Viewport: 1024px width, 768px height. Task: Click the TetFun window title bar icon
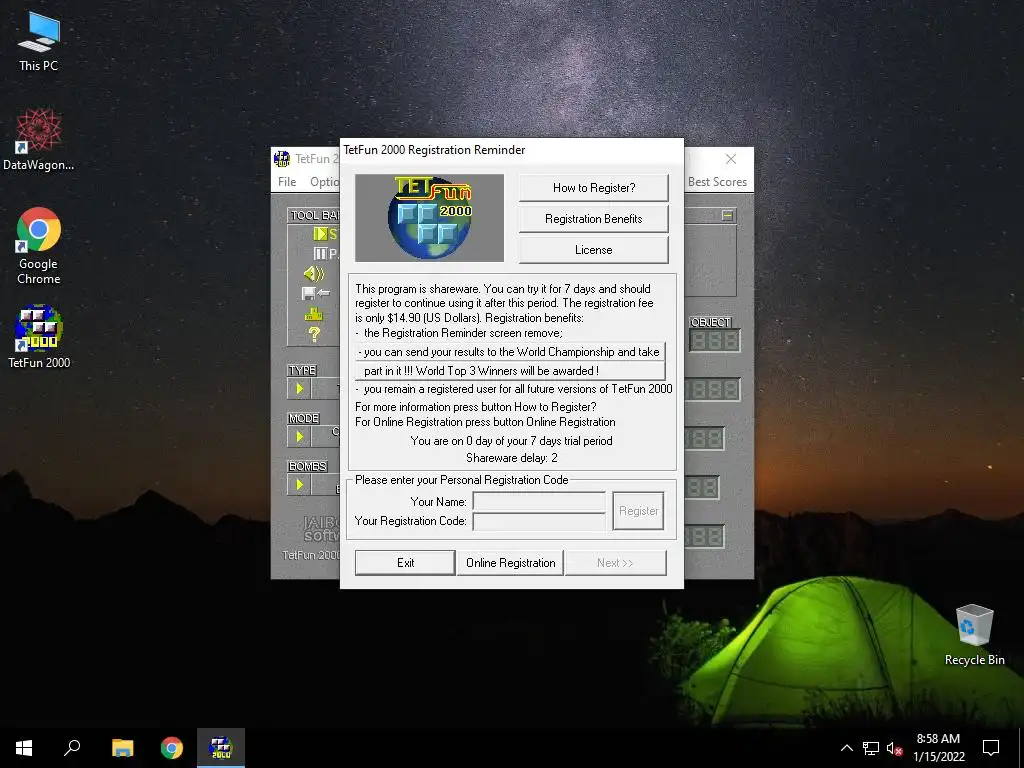tap(282, 159)
